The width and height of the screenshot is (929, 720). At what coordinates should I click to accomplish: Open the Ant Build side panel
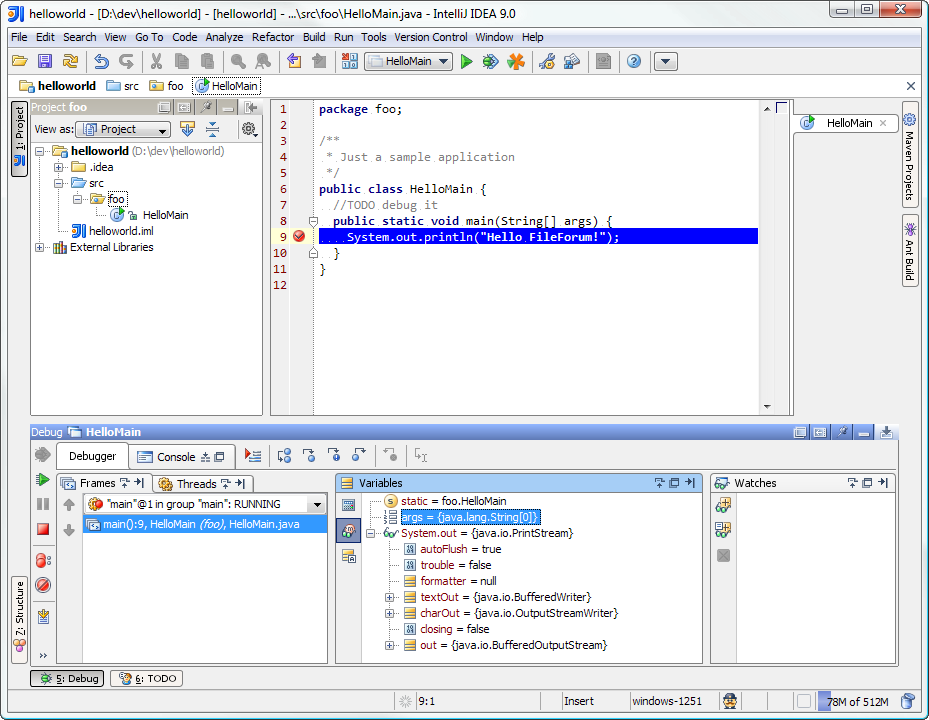[x=909, y=251]
